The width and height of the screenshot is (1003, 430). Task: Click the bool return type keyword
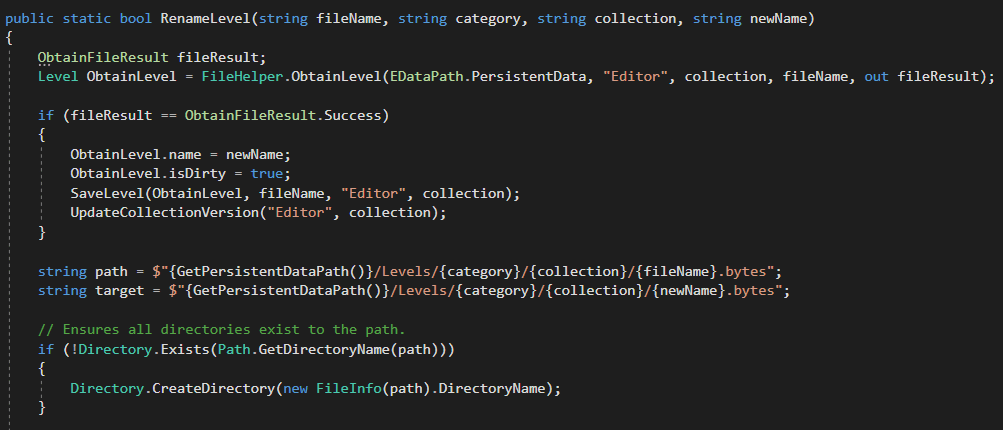point(136,19)
